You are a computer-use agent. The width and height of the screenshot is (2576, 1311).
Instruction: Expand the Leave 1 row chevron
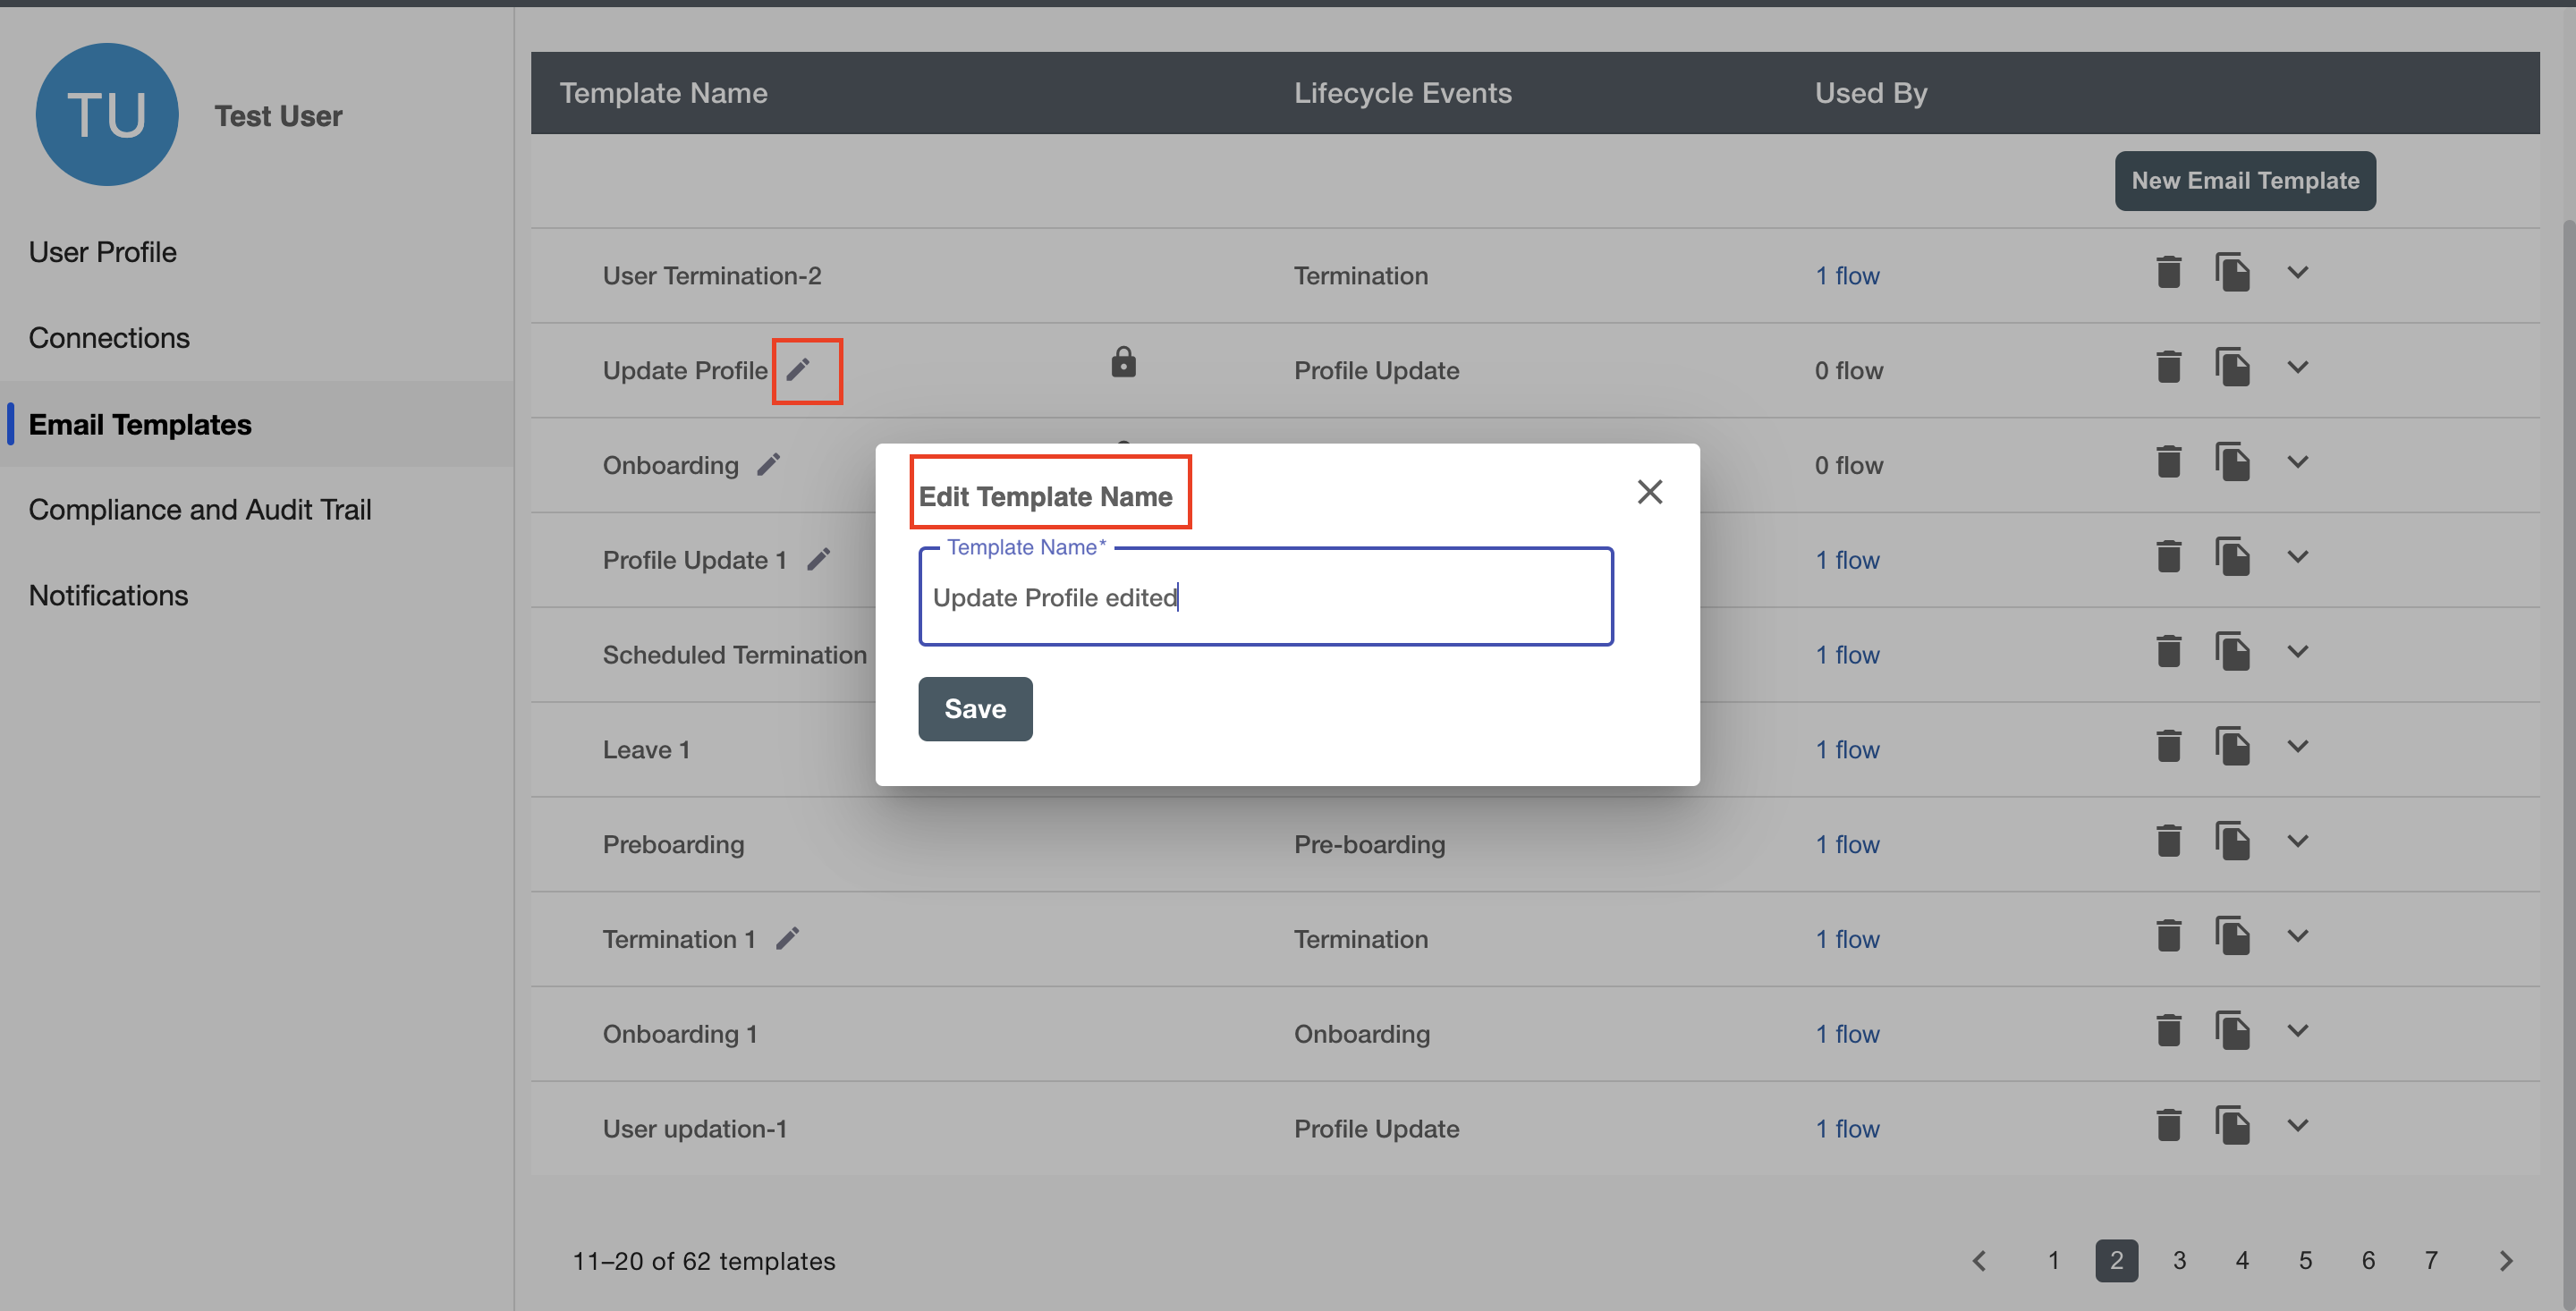2298,747
